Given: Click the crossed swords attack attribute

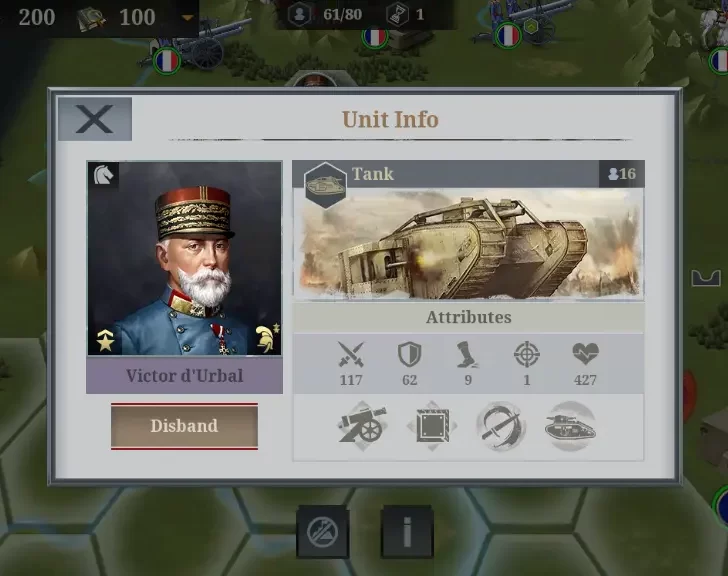Looking at the screenshot, I should pyautogui.click(x=351, y=355).
